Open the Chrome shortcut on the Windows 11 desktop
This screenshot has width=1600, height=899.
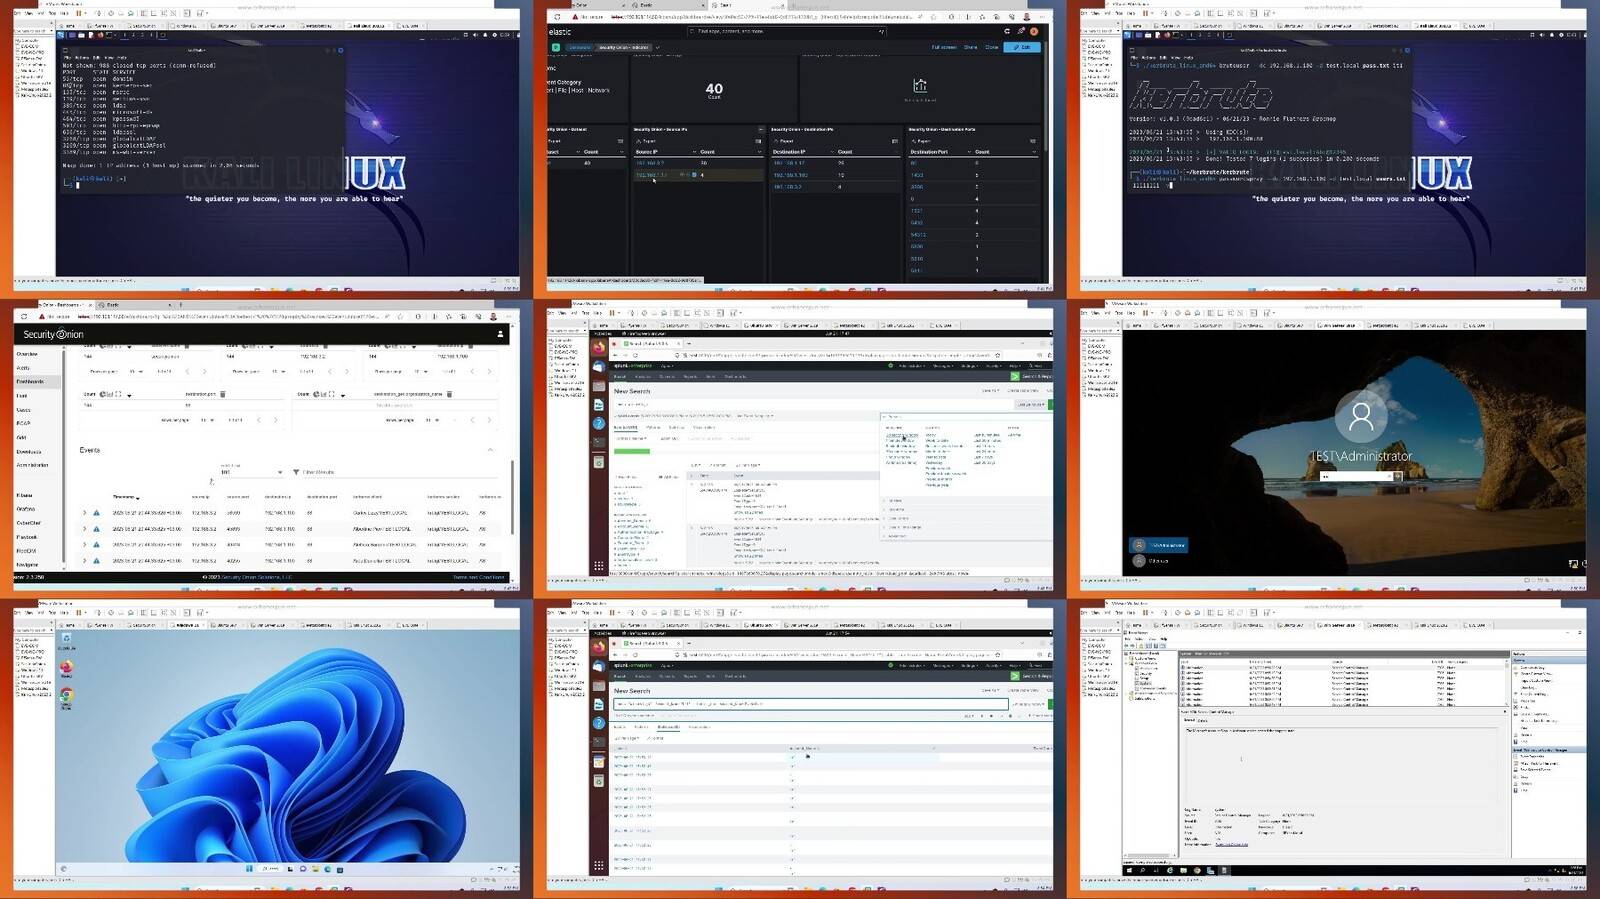tap(66, 696)
